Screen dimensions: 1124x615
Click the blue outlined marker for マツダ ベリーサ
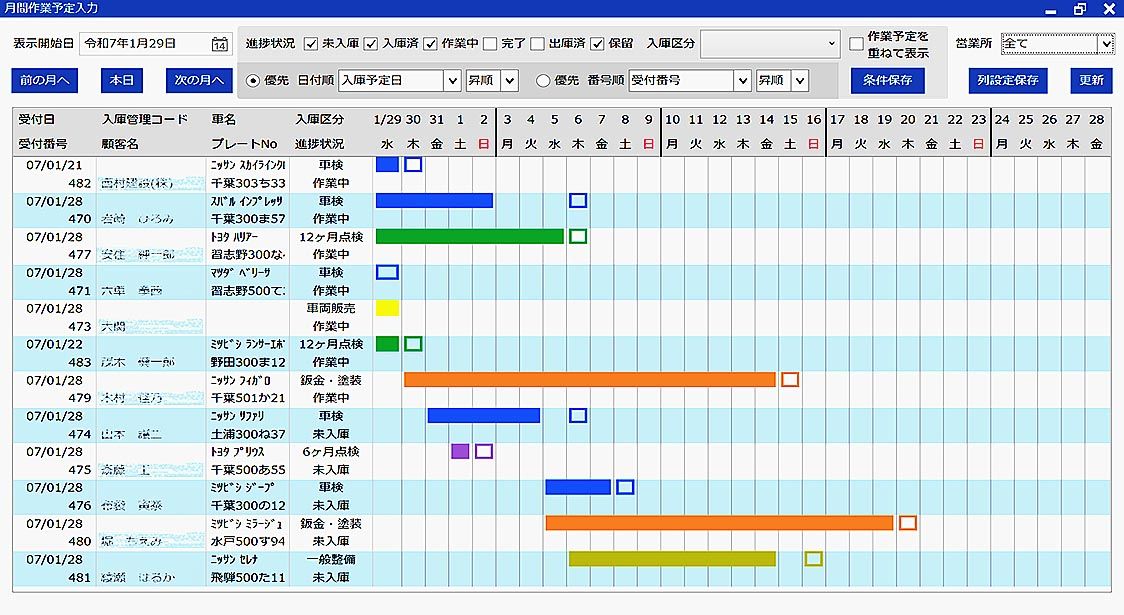(387, 272)
